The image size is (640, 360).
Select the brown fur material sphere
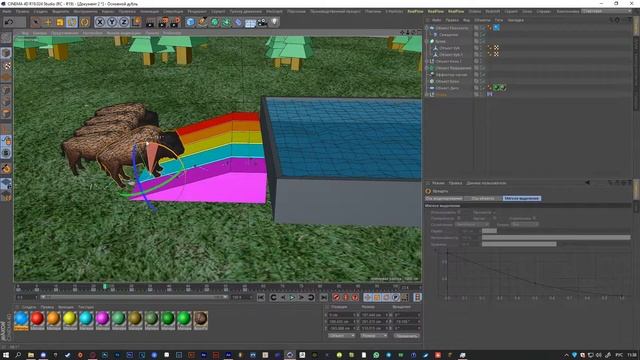200,318
